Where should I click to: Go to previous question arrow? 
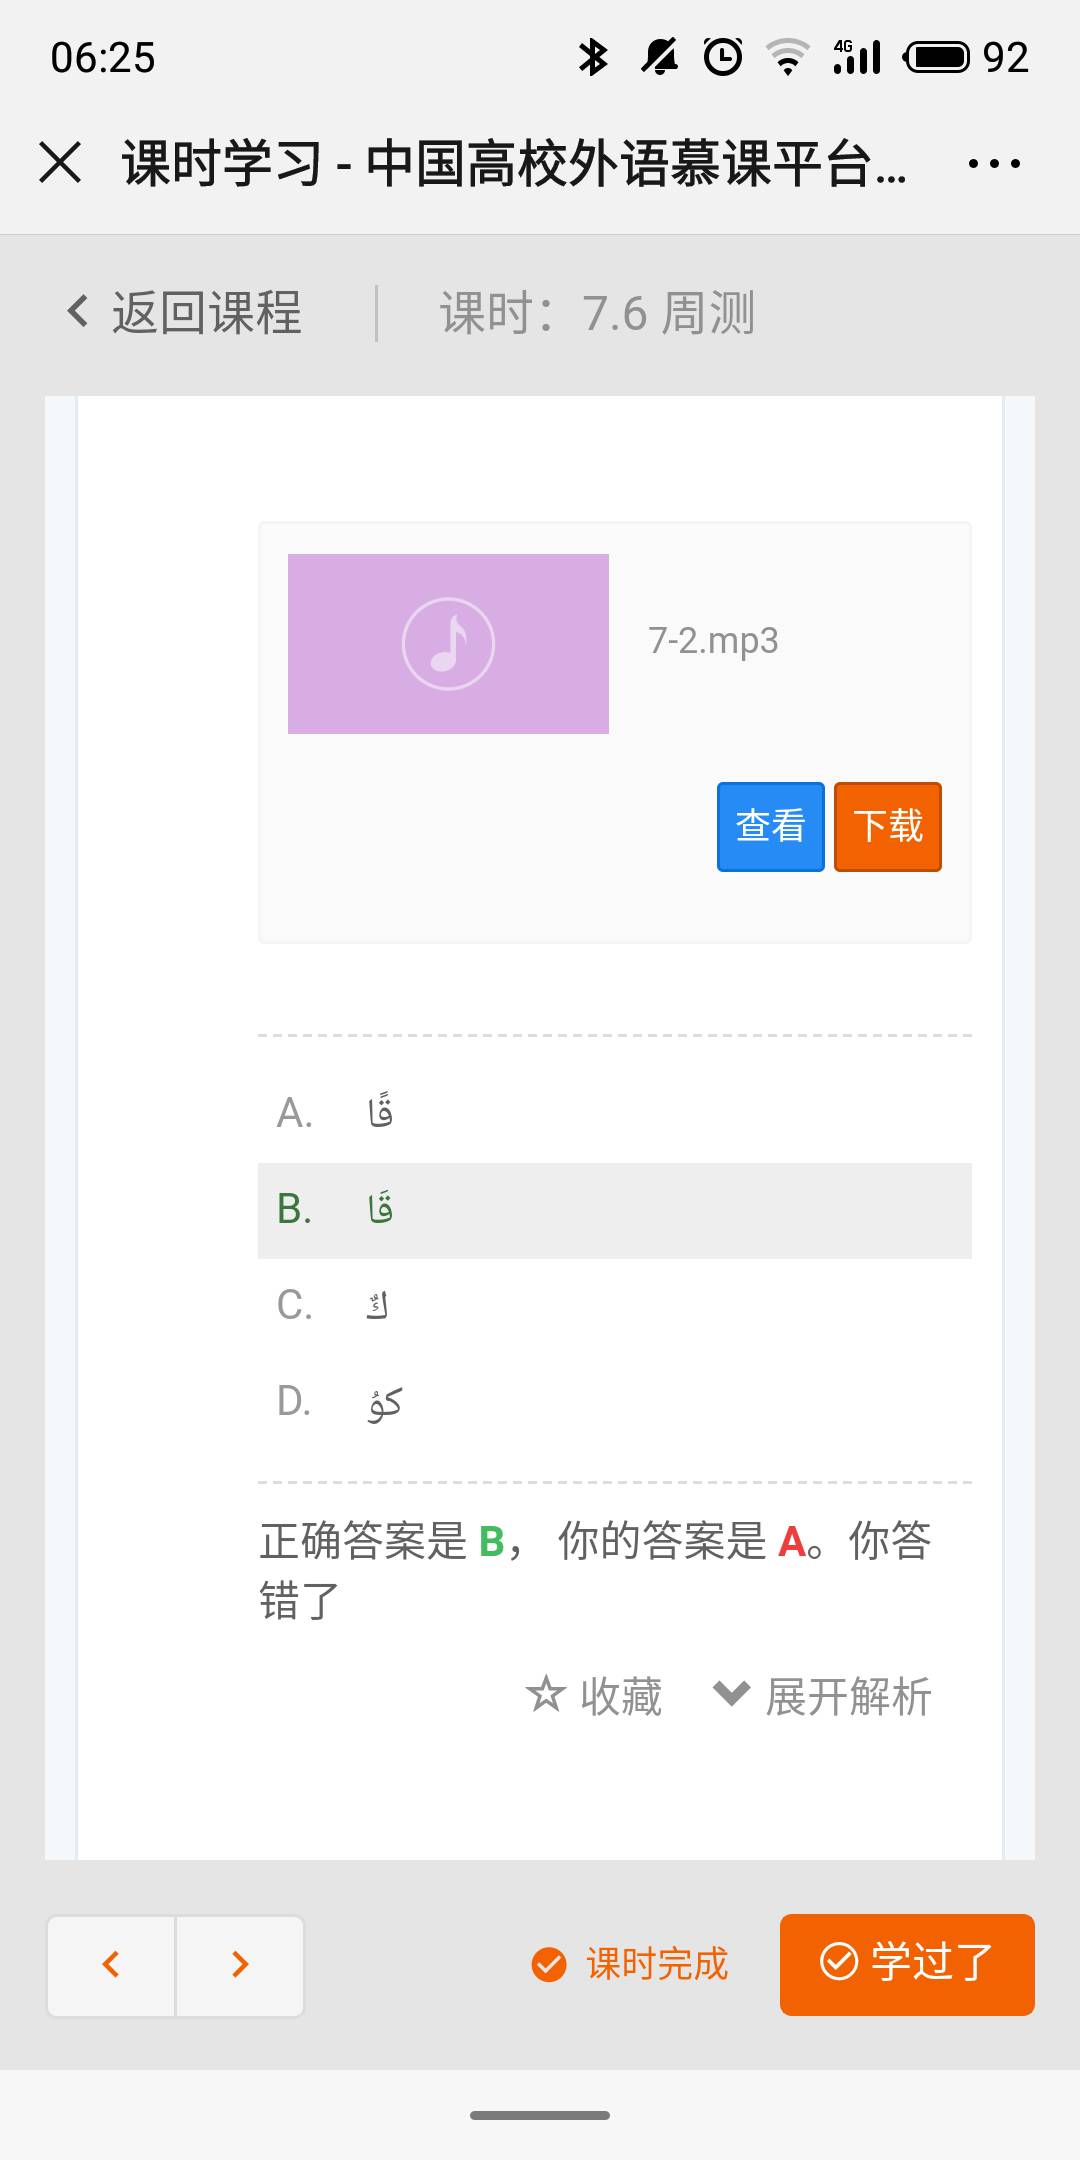pos(111,1965)
